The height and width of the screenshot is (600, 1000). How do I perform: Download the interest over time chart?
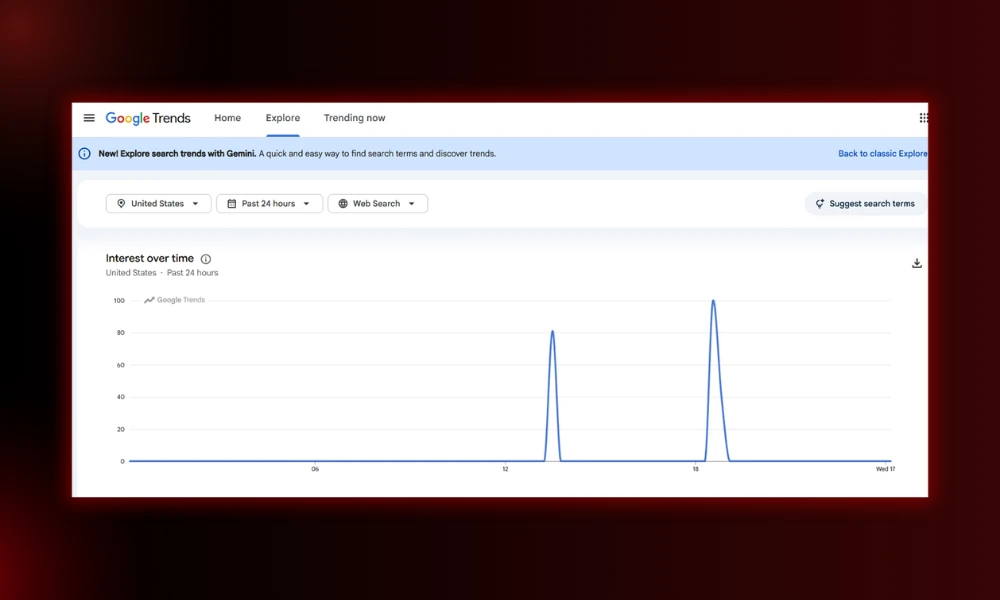point(916,263)
